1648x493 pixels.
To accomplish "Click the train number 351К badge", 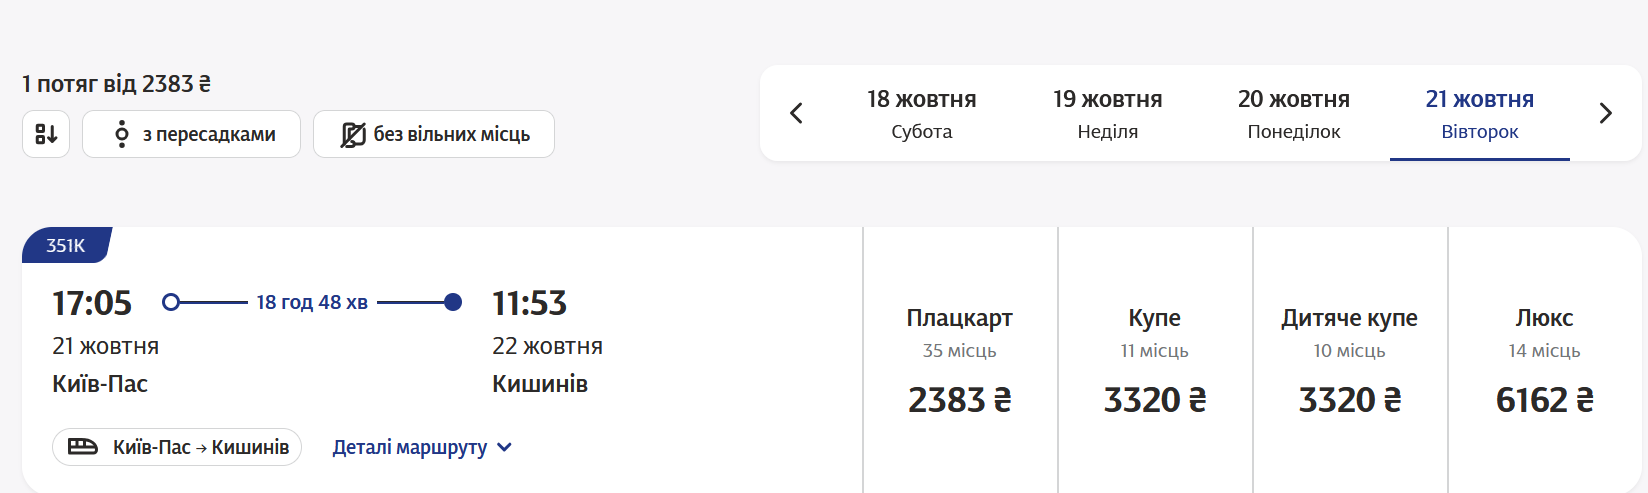I will 66,245.
